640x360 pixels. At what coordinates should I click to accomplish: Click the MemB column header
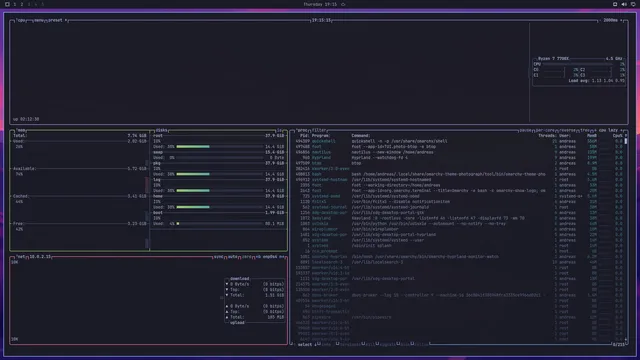pos(592,136)
